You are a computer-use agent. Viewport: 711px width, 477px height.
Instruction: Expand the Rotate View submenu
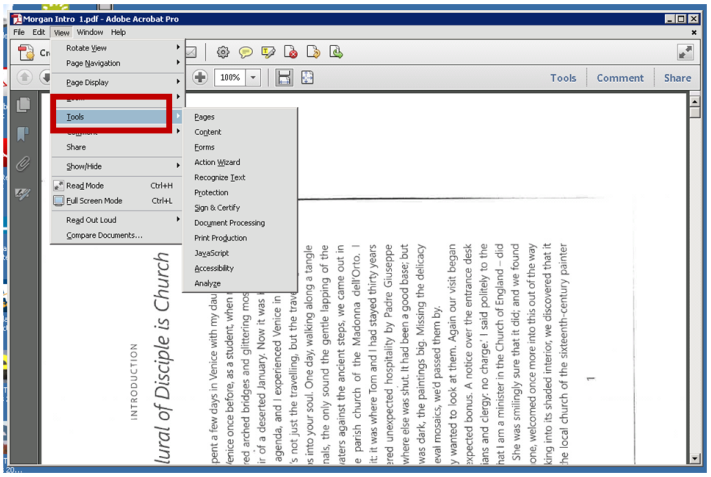(86, 48)
